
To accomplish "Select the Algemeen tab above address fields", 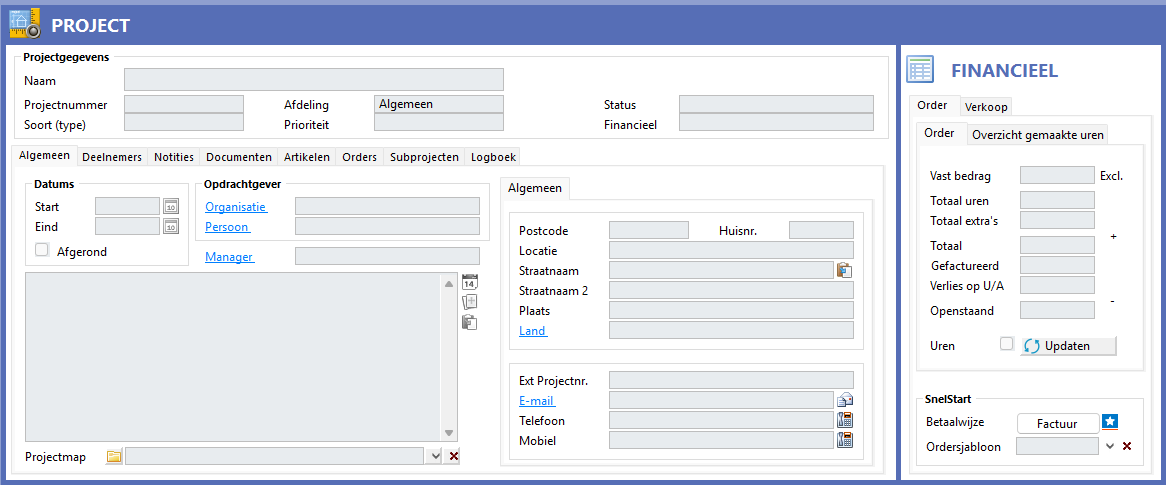I will coord(535,188).
